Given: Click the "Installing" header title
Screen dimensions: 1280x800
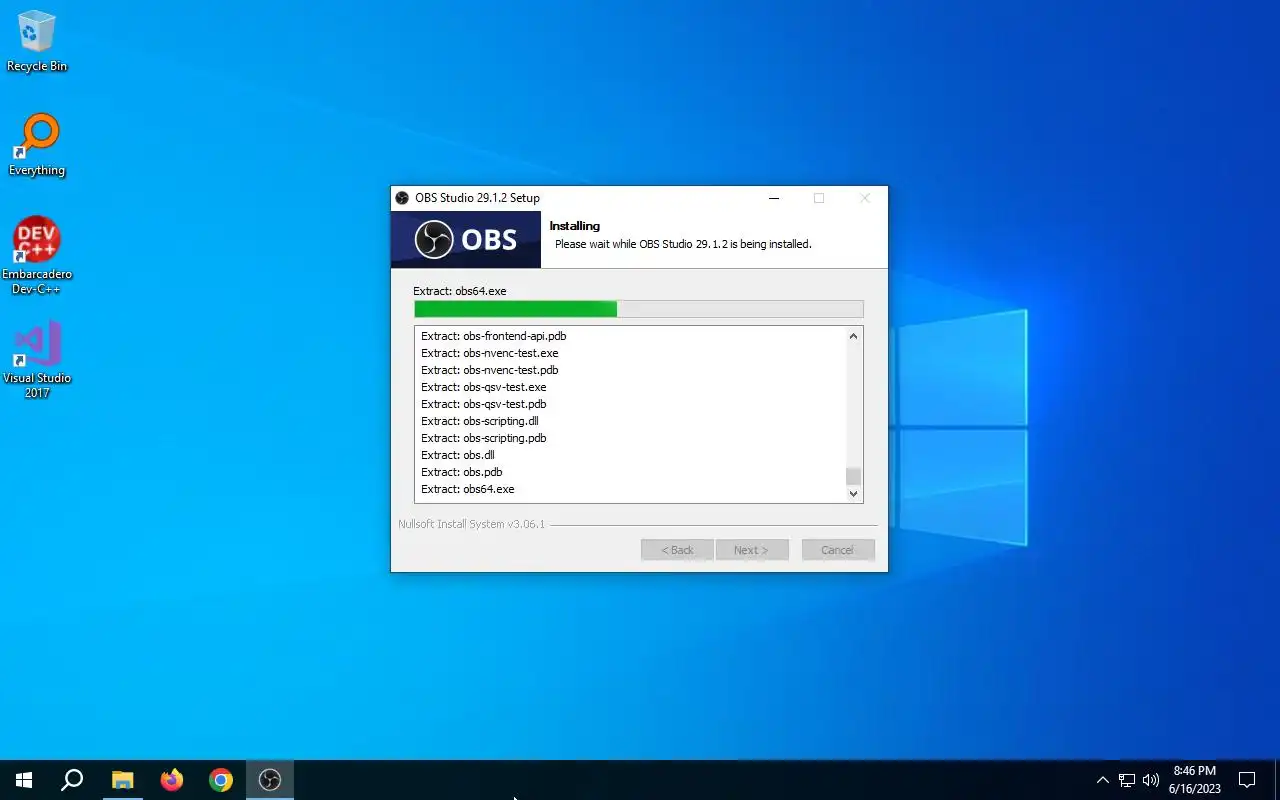Looking at the screenshot, I should pos(575,226).
